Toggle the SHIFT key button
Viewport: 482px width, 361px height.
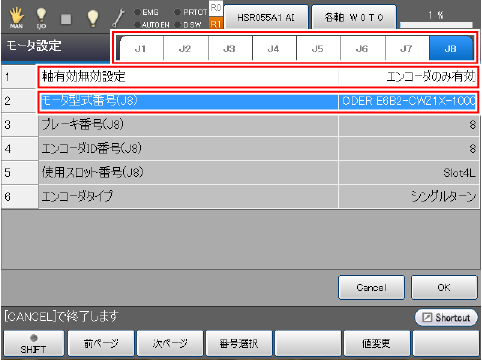click(33, 343)
